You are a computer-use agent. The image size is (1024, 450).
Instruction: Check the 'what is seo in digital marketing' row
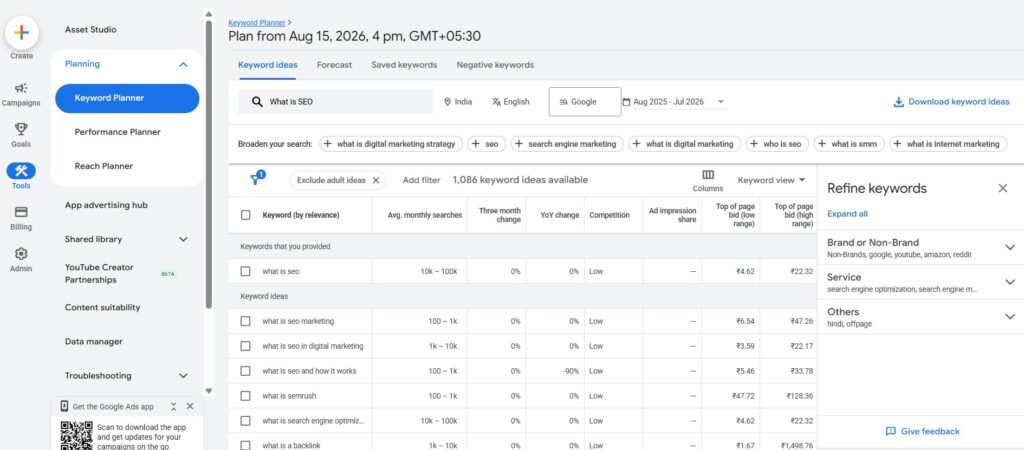pyautogui.click(x=246, y=346)
